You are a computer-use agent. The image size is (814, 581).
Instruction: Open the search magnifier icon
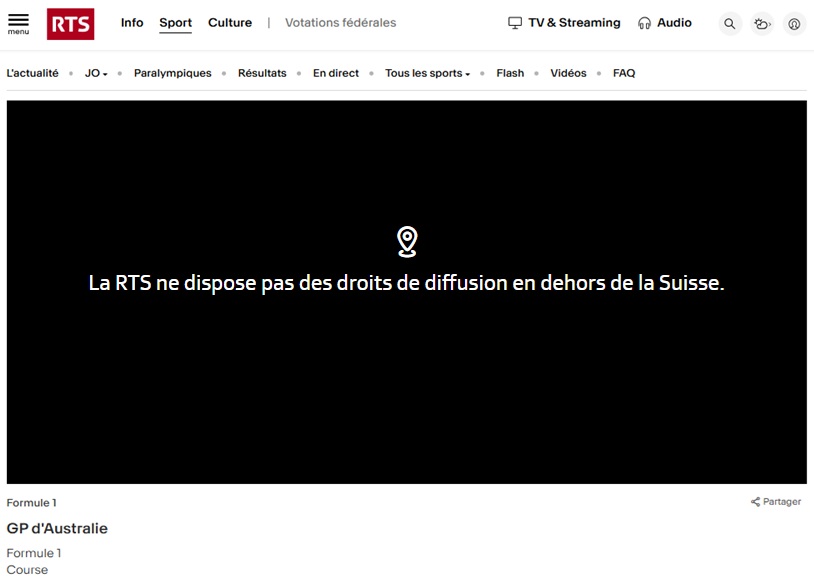click(x=730, y=23)
